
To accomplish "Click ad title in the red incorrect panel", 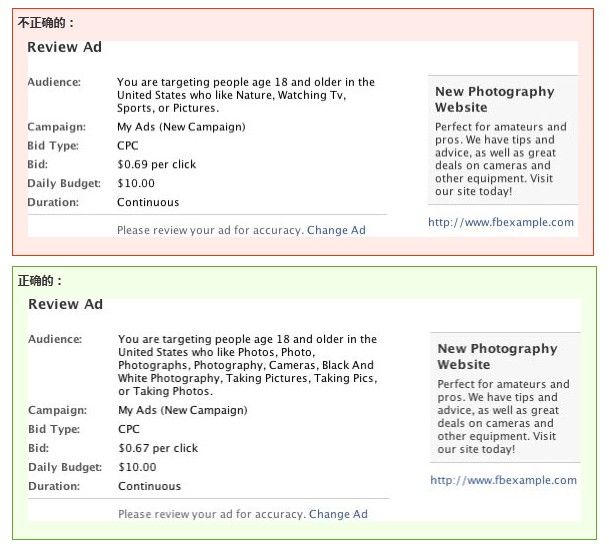I will coord(494,99).
